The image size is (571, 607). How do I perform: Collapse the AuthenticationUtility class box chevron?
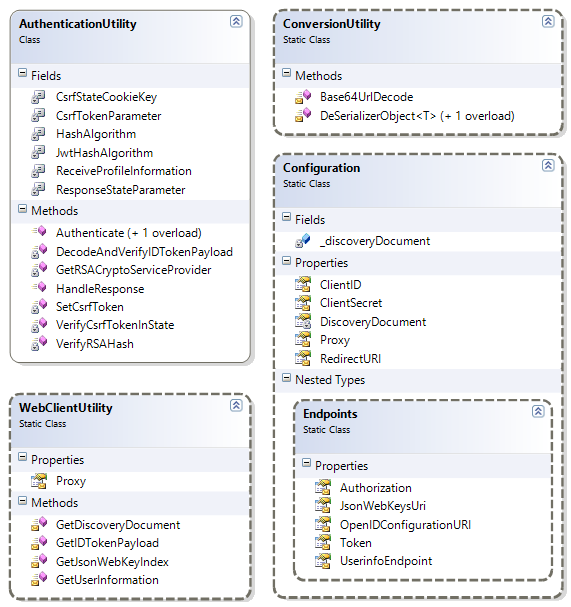coord(236,21)
